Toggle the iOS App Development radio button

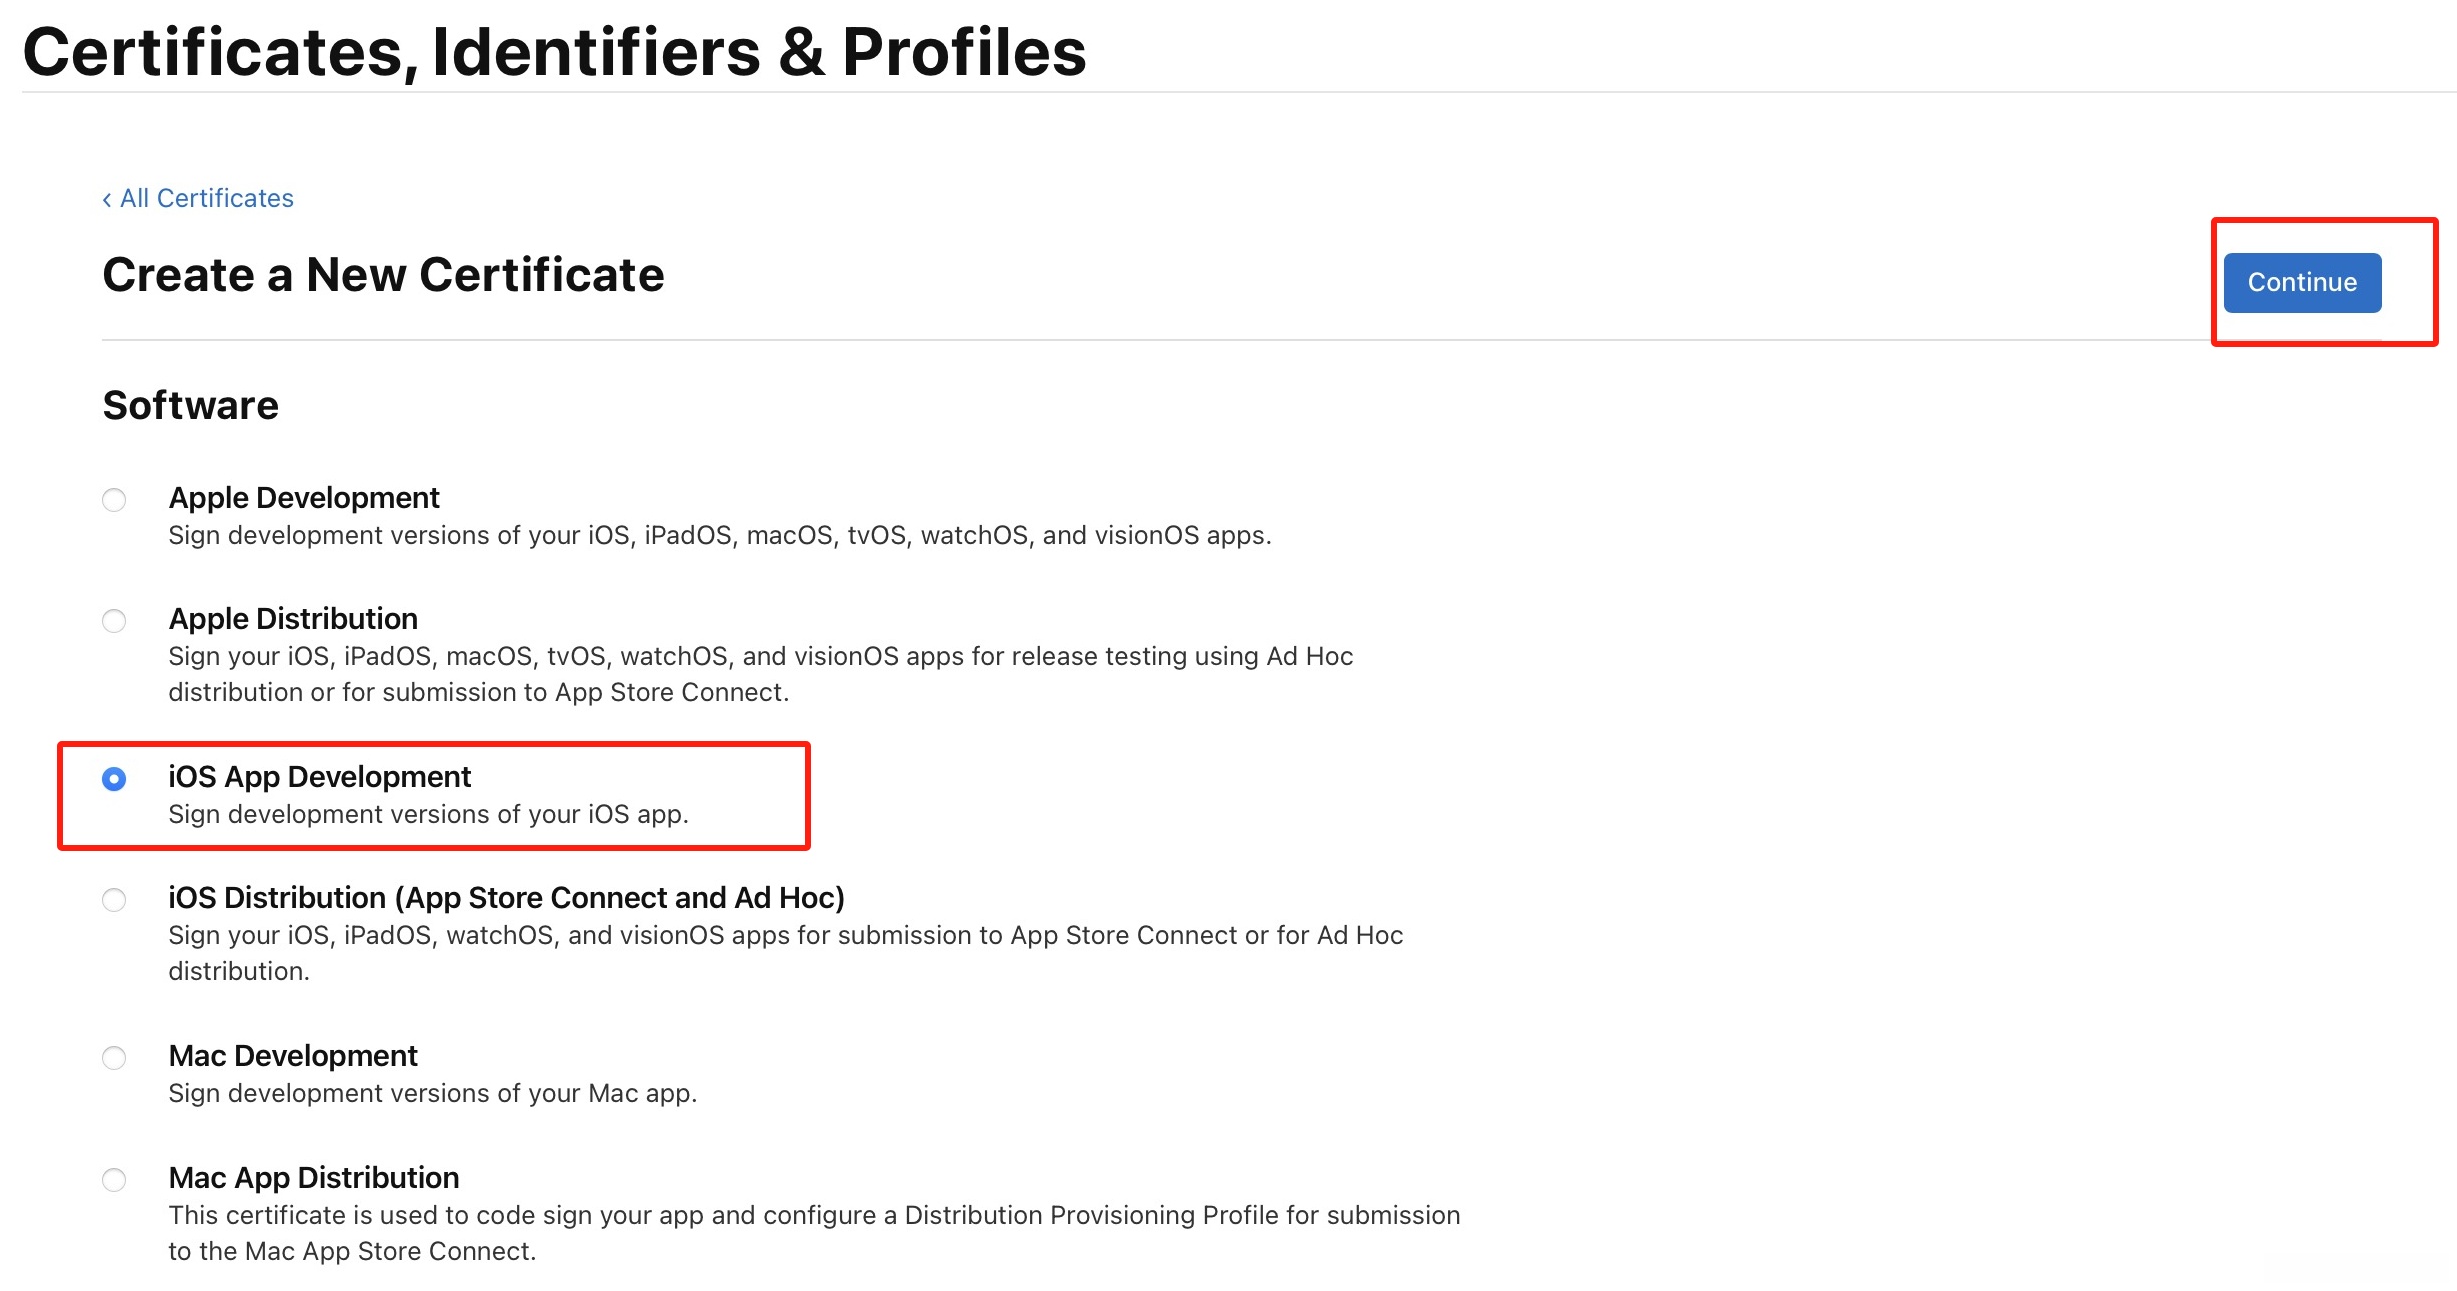pyautogui.click(x=114, y=779)
